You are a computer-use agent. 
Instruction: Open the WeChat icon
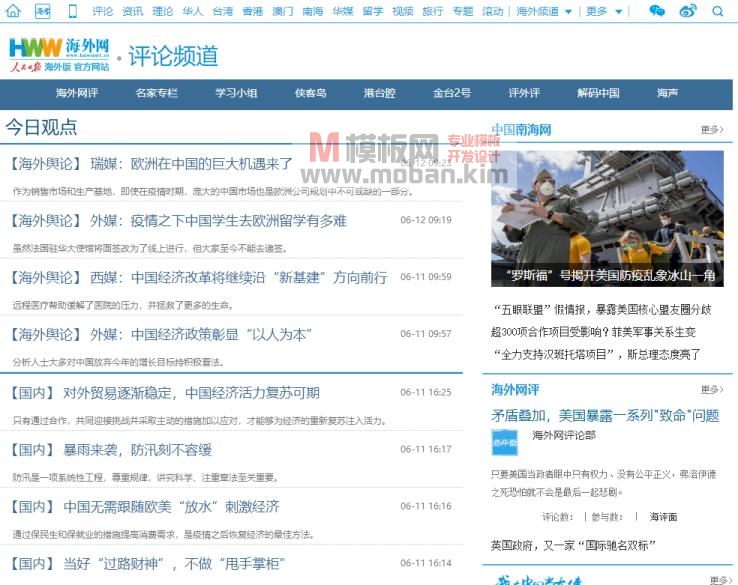(x=657, y=11)
